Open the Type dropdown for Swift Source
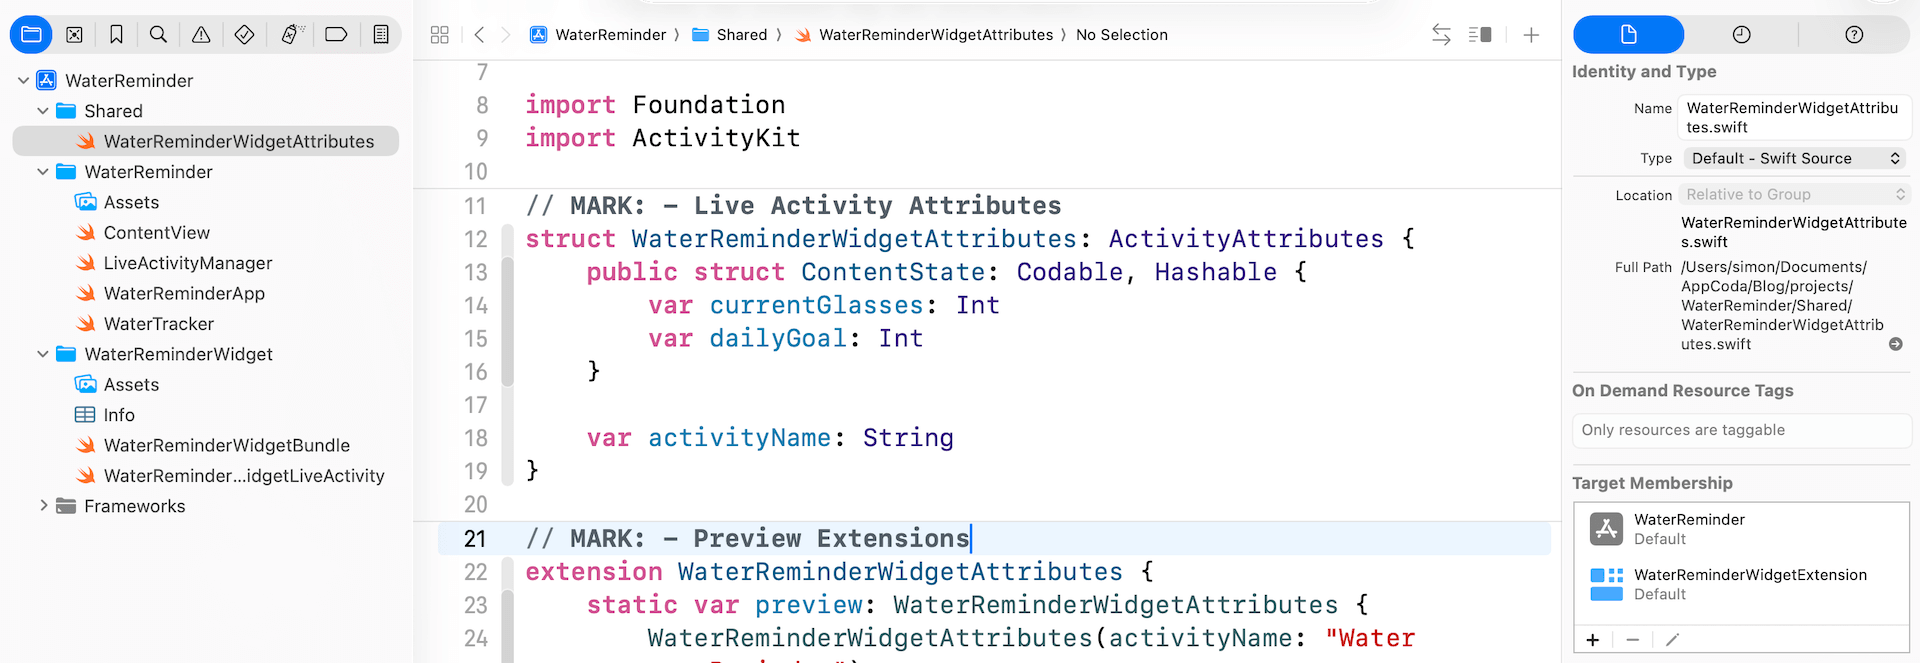 pyautogui.click(x=1794, y=159)
